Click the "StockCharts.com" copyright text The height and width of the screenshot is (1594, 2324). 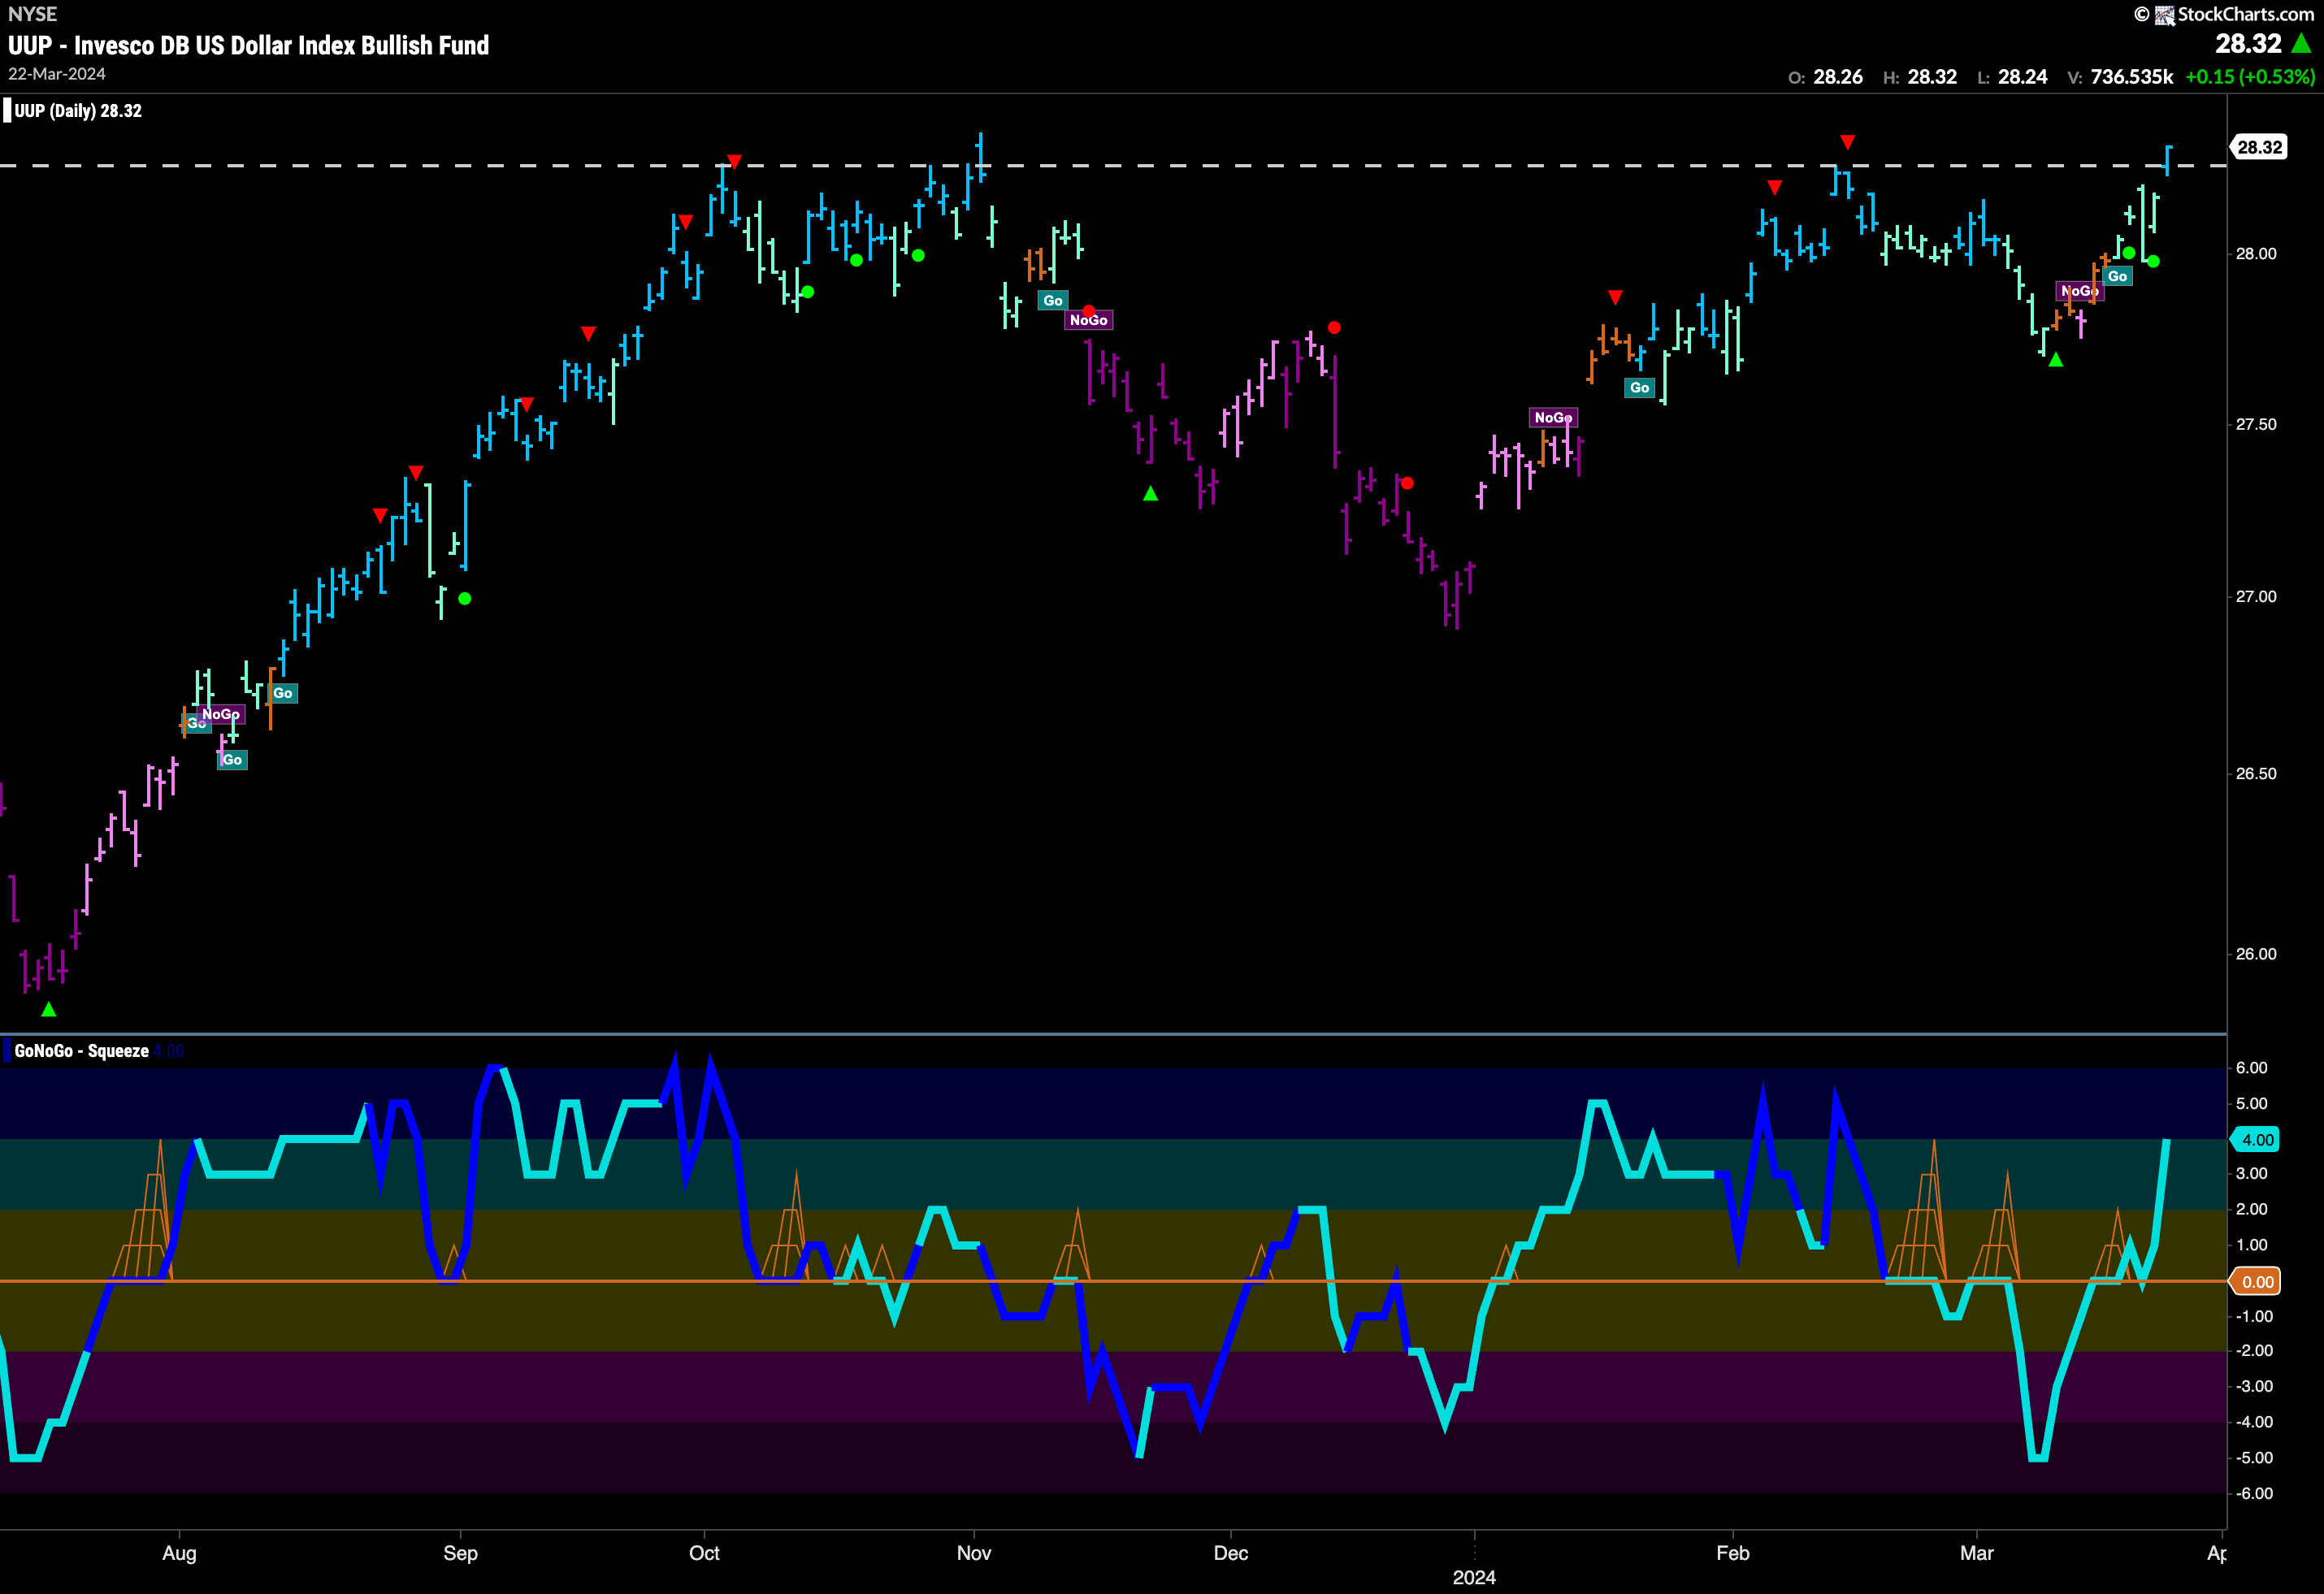[x=2245, y=15]
